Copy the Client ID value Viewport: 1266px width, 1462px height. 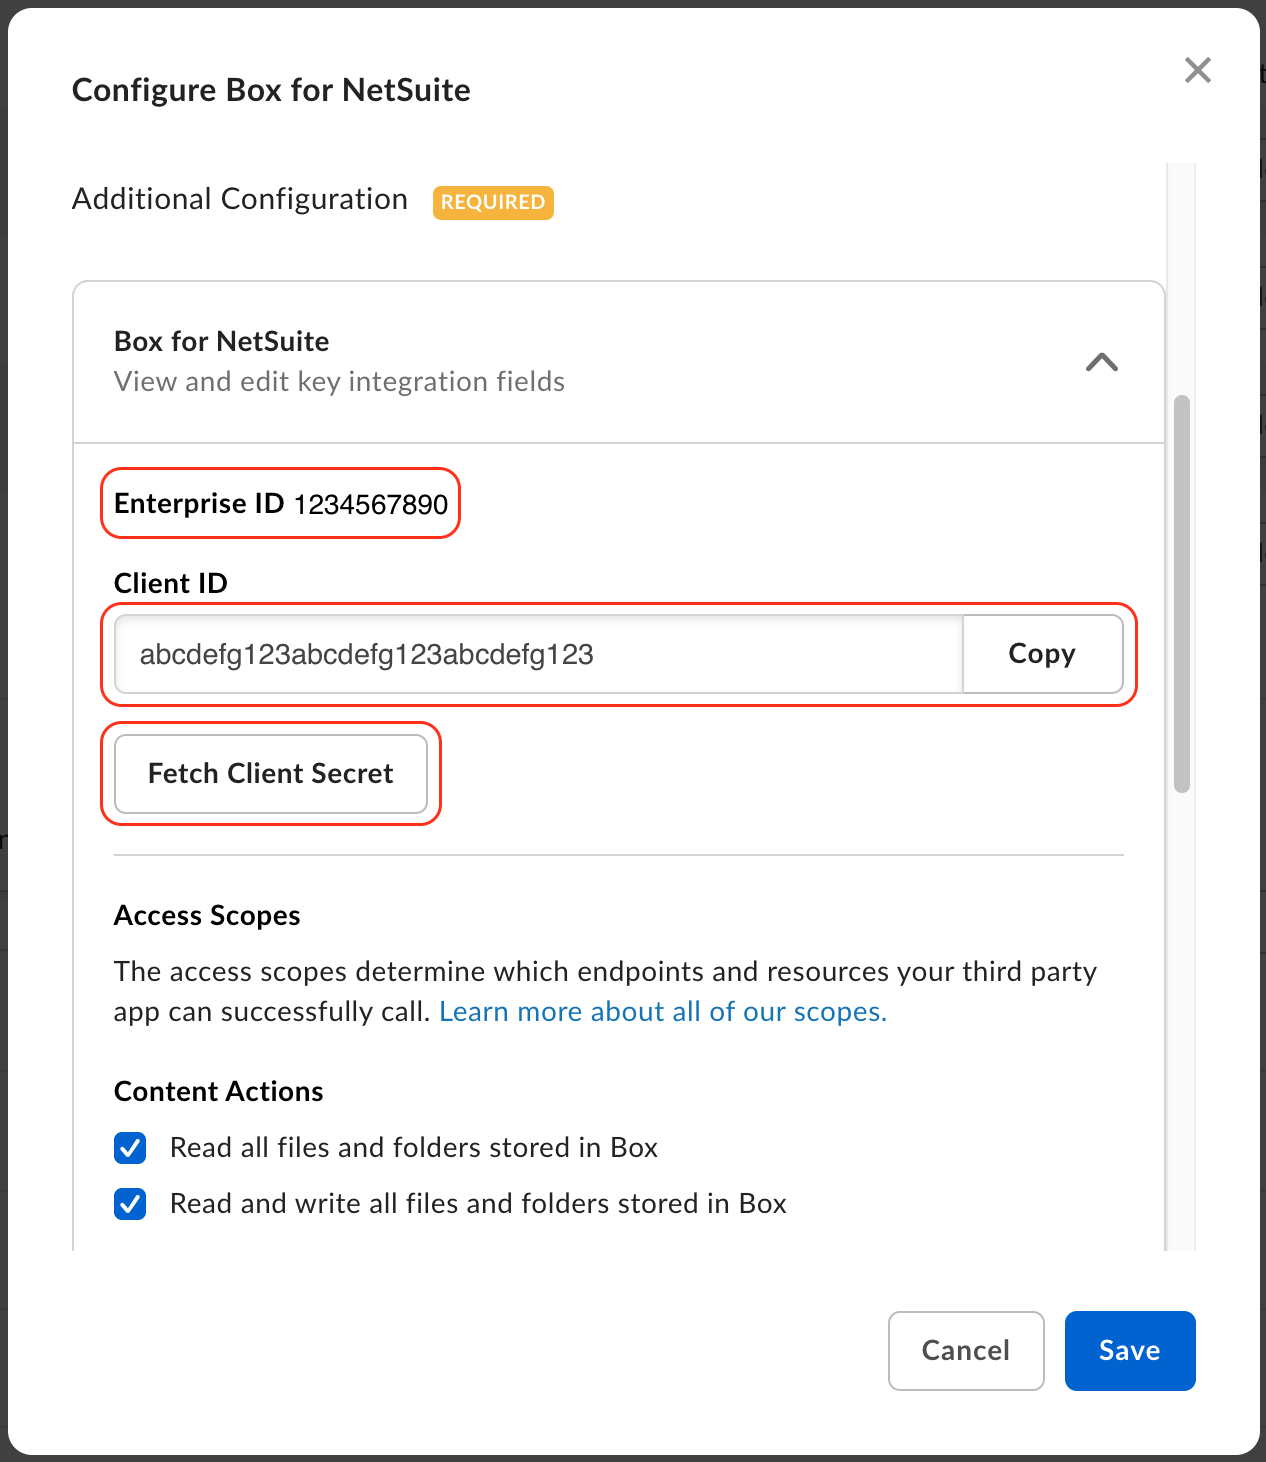(x=1041, y=654)
